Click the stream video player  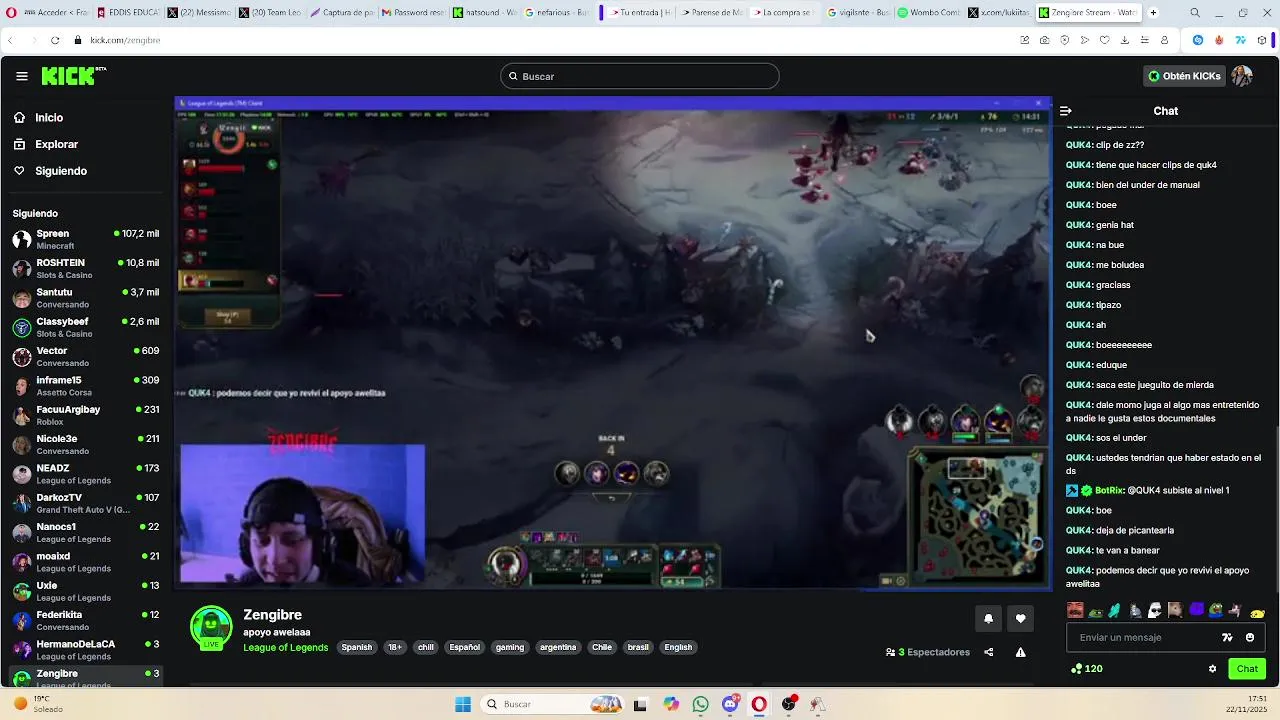pyautogui.click(x=613, y=343)
